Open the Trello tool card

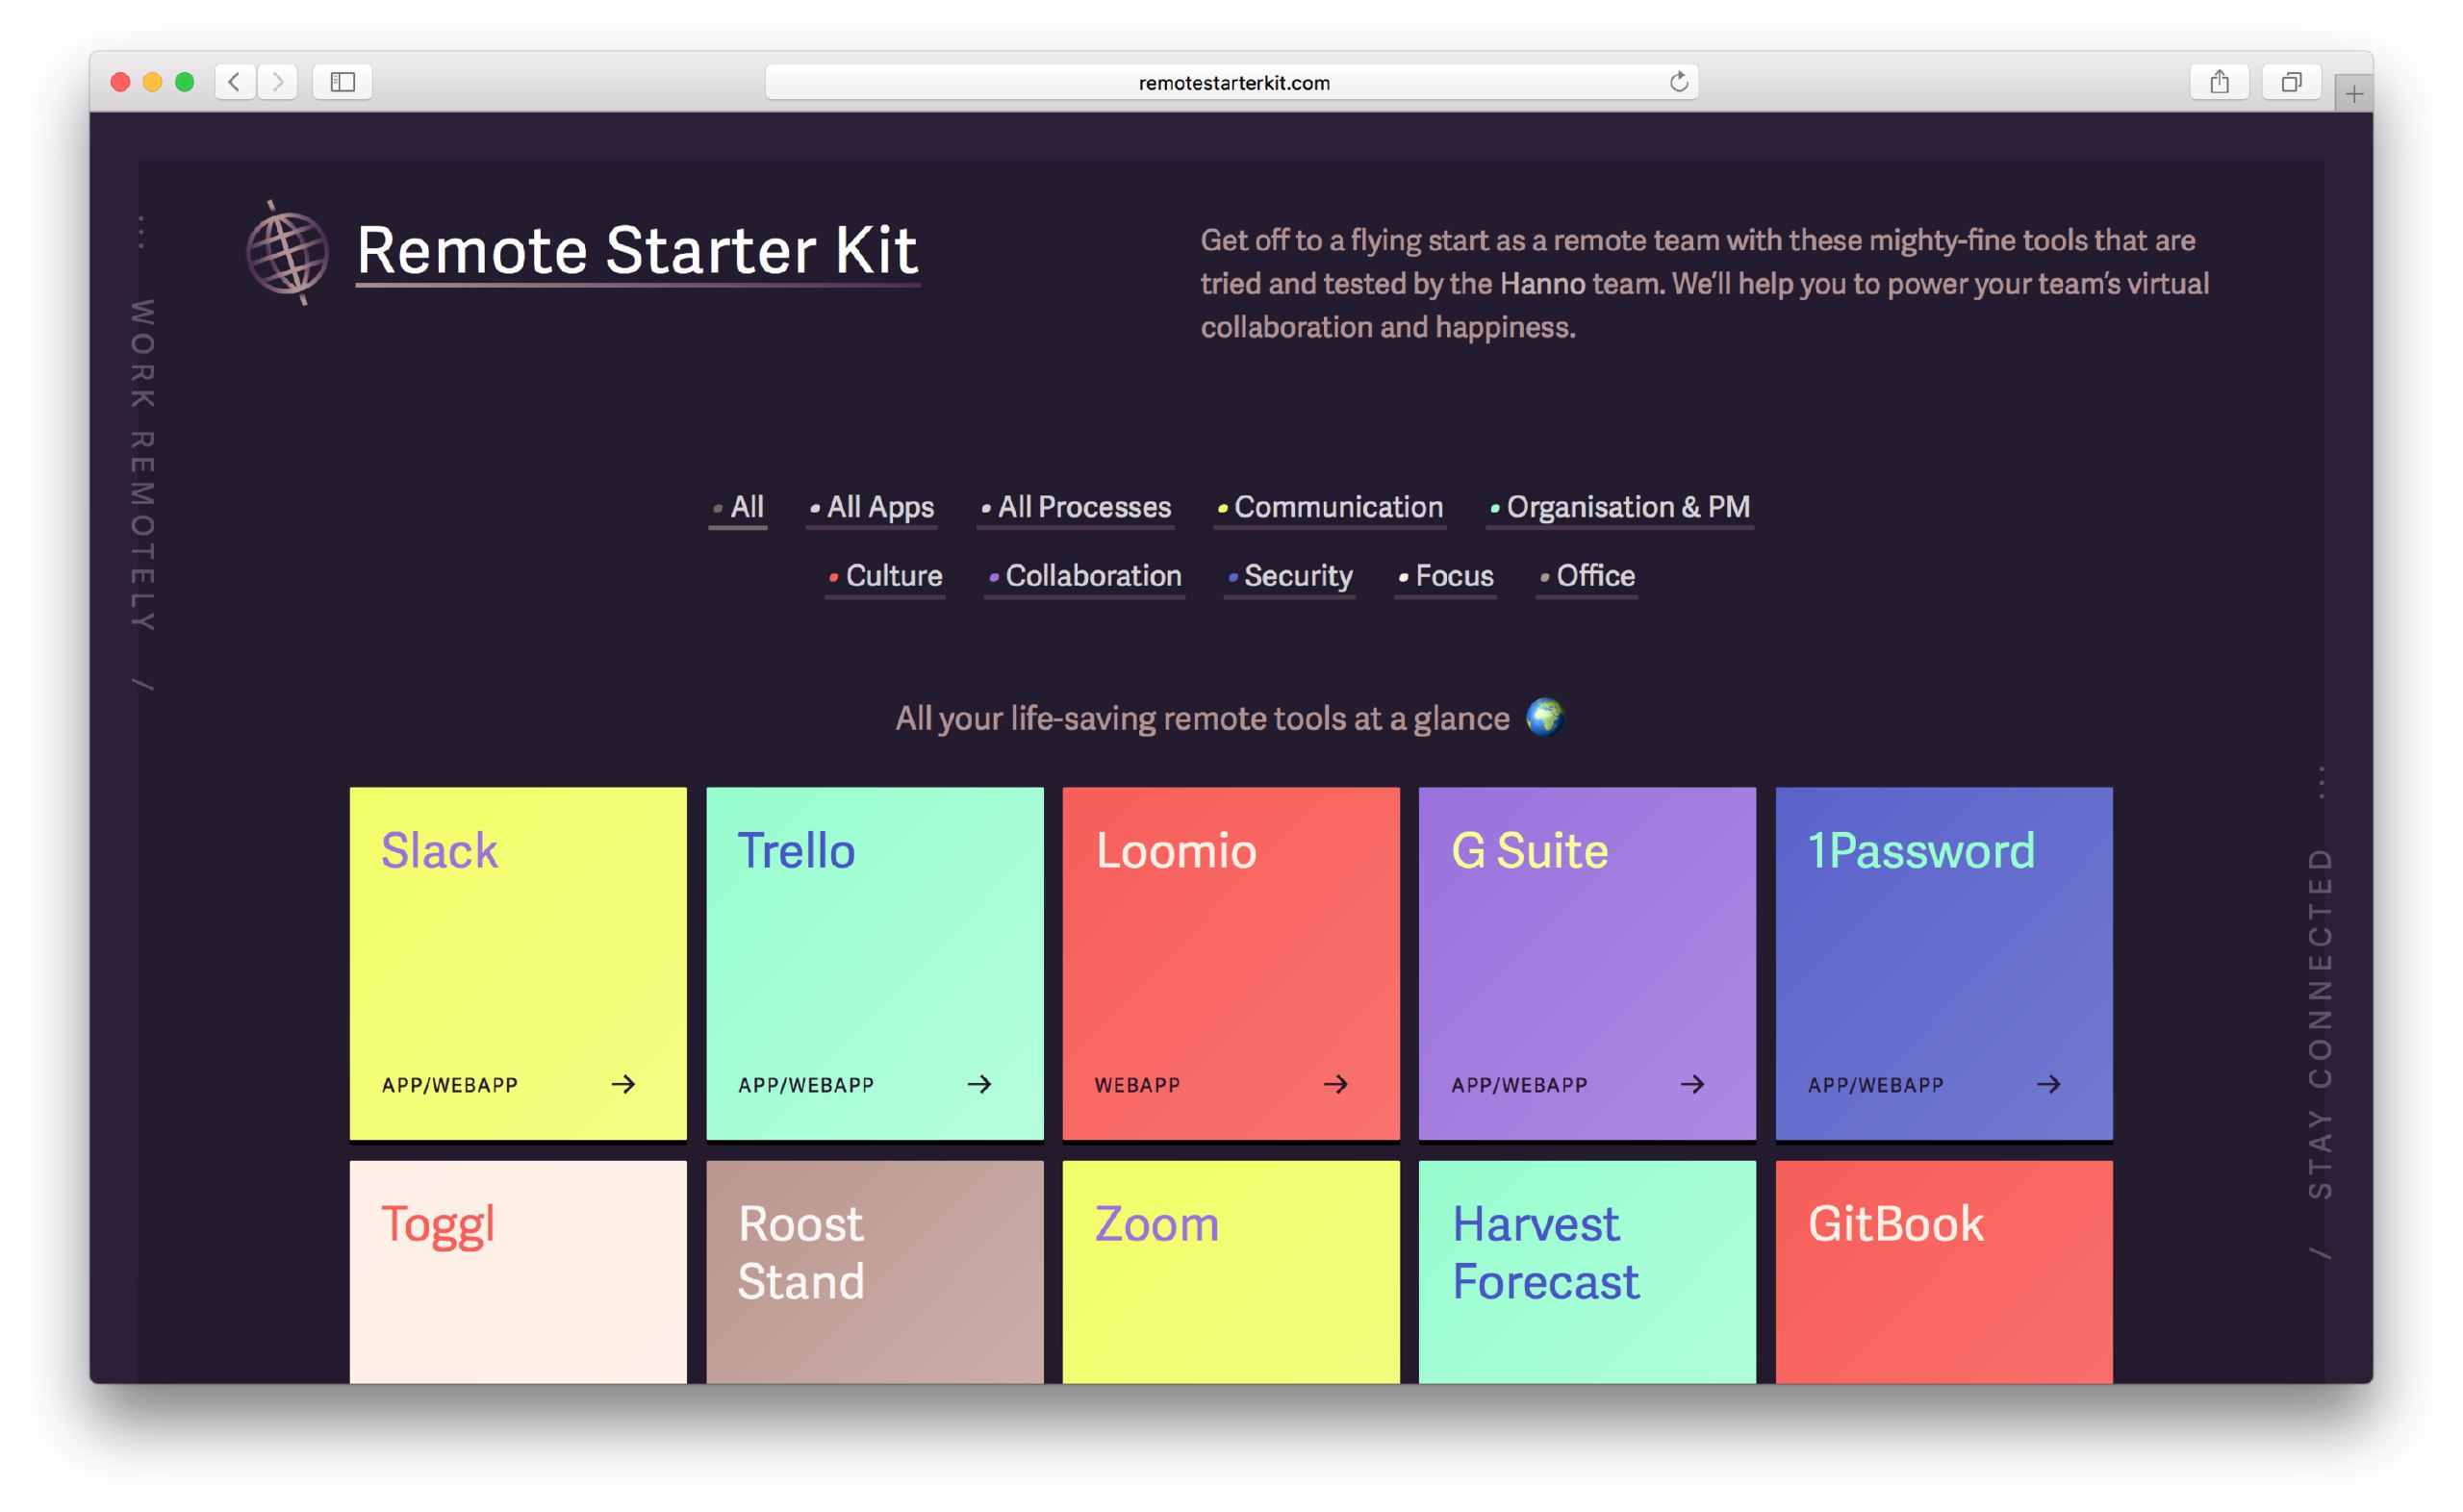(x=875, y=963)
